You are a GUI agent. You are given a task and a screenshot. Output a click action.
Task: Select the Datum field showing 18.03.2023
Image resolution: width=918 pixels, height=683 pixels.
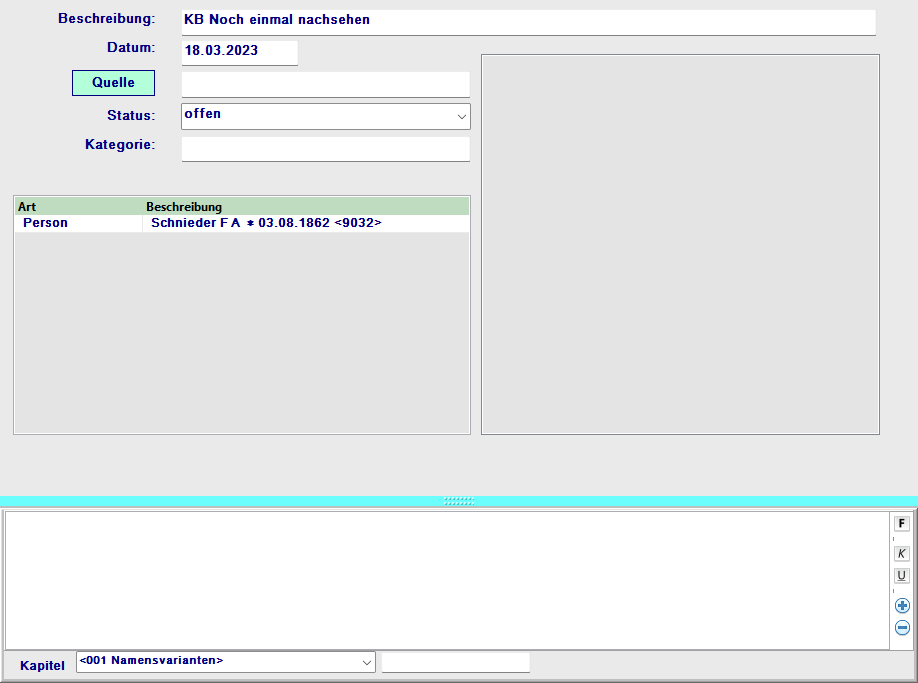pos(240,52)
